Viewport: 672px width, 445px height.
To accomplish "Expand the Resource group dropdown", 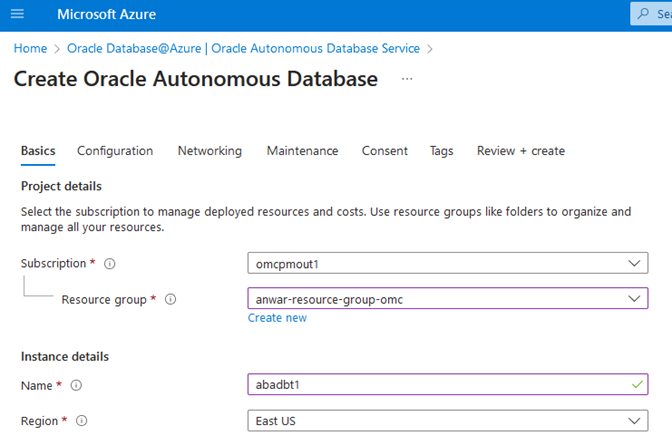I will pyautogui.click(x=633, y=299).
